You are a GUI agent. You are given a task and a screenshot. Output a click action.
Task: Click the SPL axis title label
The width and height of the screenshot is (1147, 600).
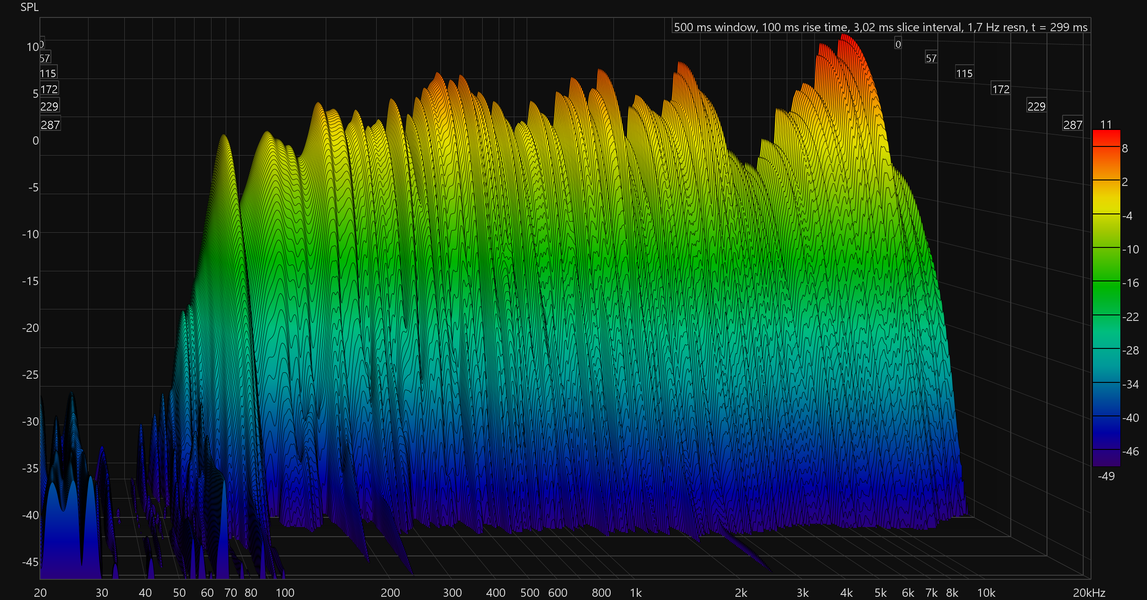[29, 7]
